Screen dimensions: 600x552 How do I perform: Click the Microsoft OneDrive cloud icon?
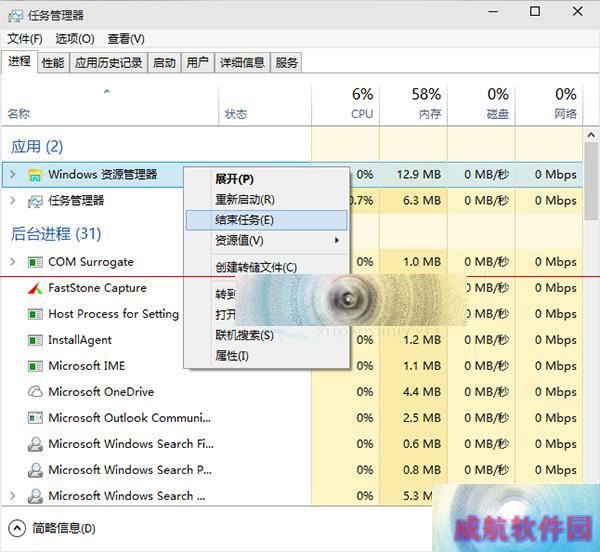click(35, 392)
